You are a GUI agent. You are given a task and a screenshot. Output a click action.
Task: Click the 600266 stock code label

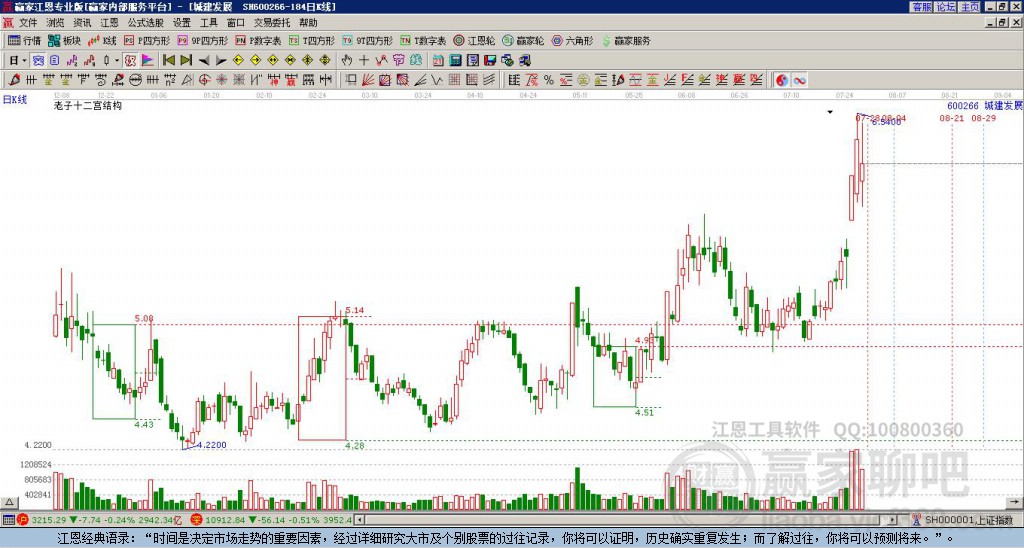963,105
